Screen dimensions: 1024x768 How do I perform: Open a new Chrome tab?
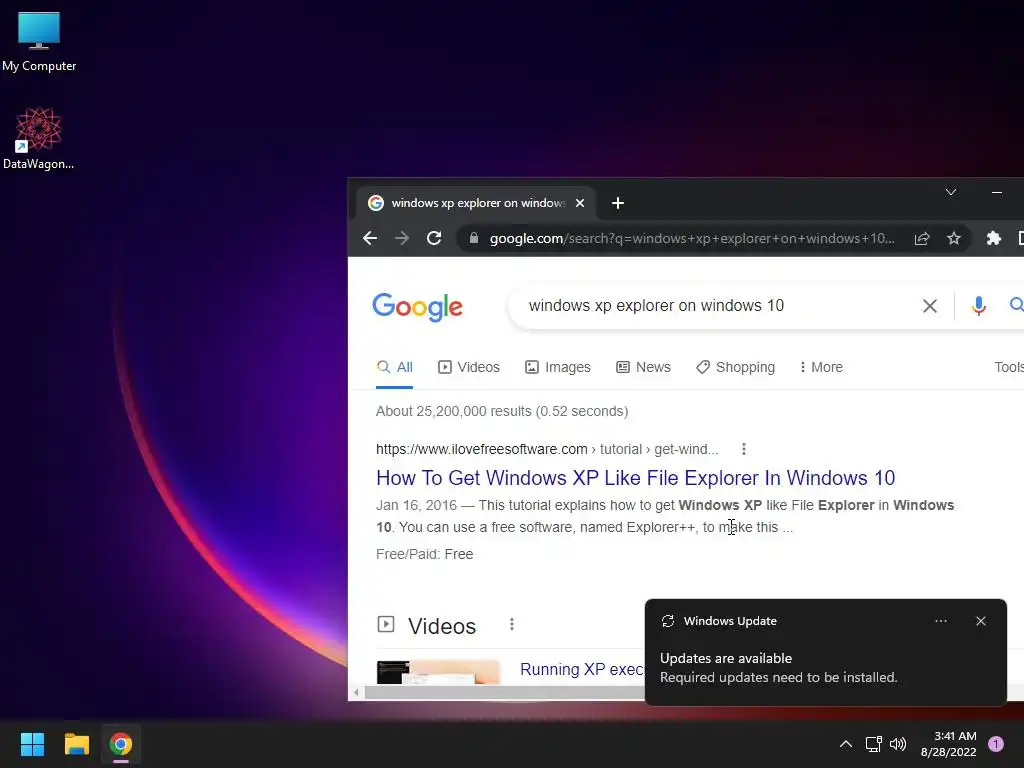618,203
